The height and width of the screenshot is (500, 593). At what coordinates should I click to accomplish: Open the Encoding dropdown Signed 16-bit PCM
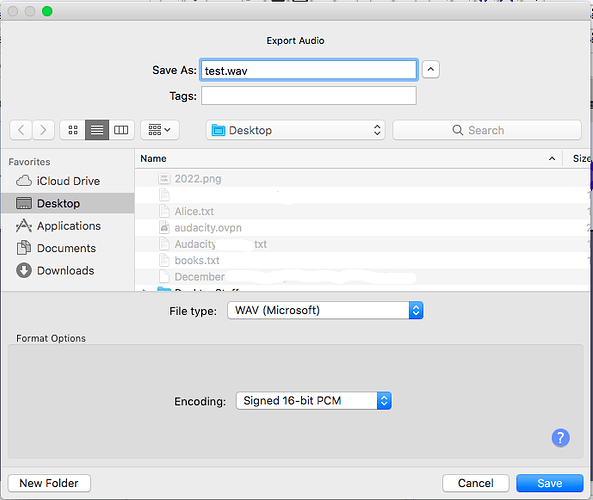[314, 401]
